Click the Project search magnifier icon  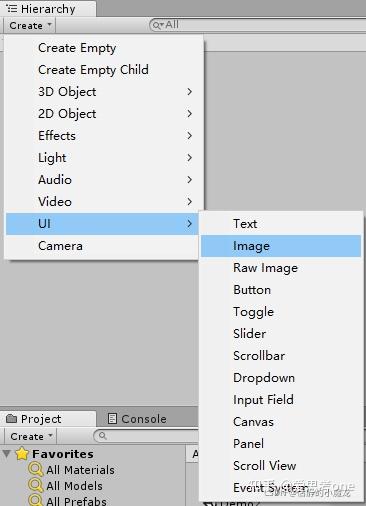tap(103, 436)
